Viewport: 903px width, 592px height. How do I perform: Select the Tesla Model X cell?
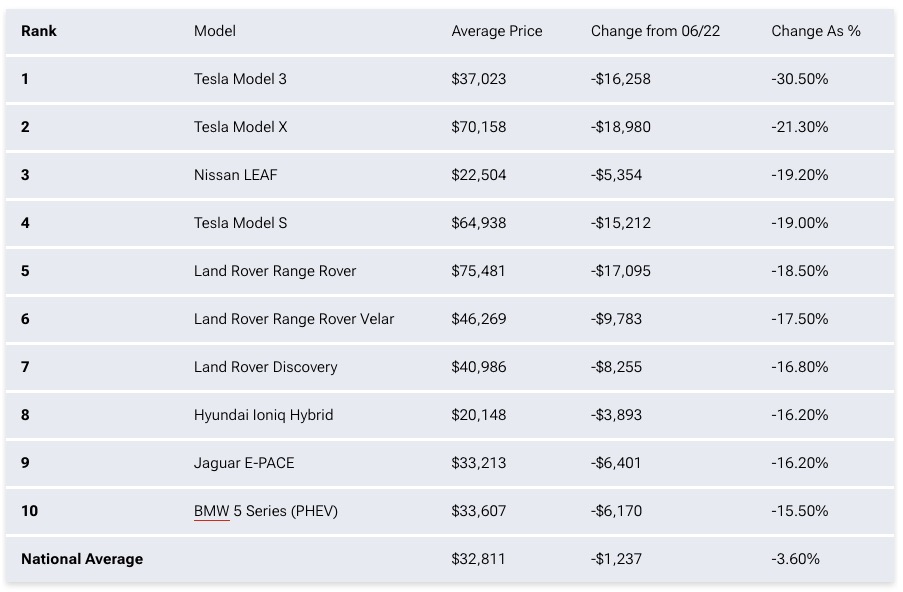[x=240, y=127]
